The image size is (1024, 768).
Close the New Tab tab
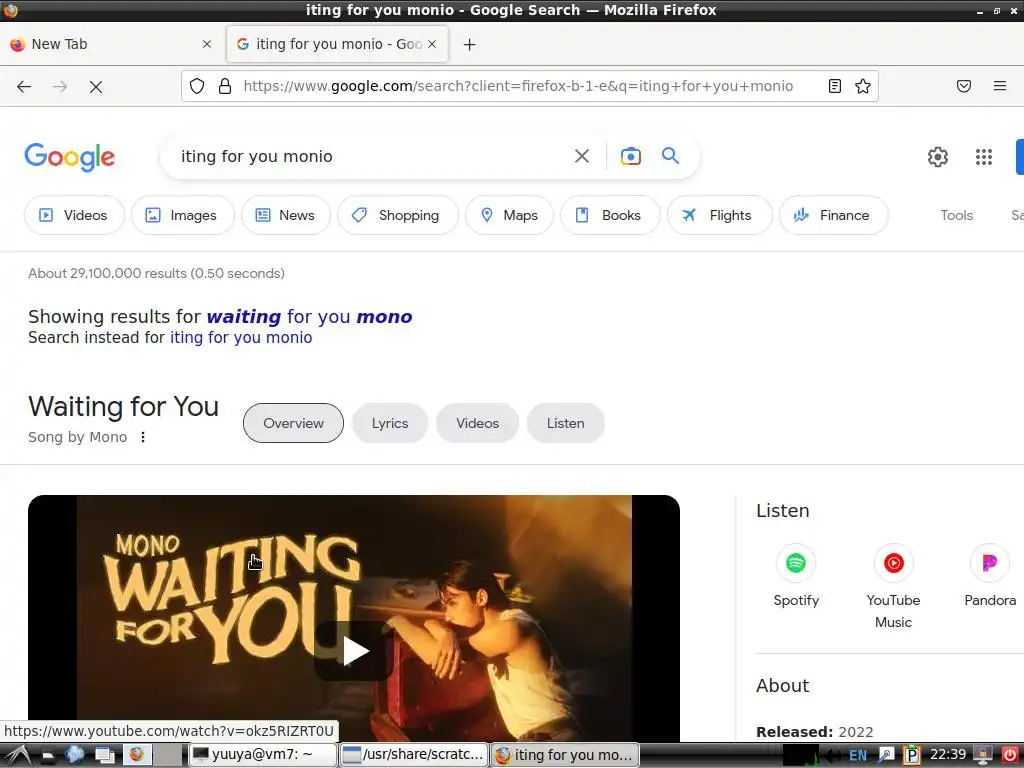[x=207, y=44]
